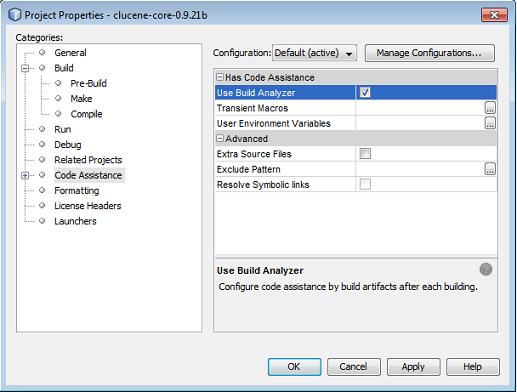Select the Make category
The image size is (517, 392).
(x=81, y=99)
